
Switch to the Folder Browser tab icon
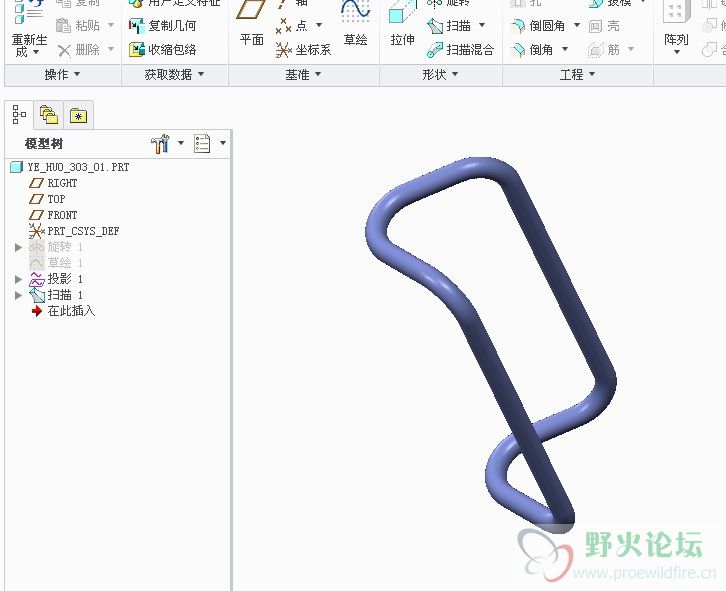pyautogui.click(x=49, y=115)
